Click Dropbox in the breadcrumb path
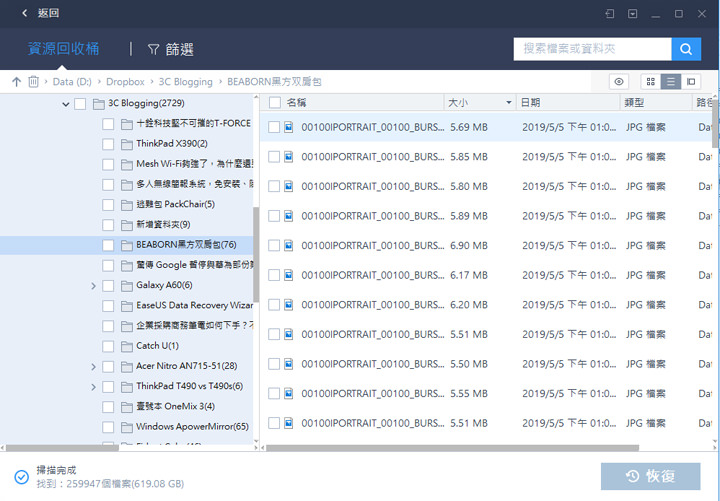Screen dimensions: 720x501 point(125,82)
